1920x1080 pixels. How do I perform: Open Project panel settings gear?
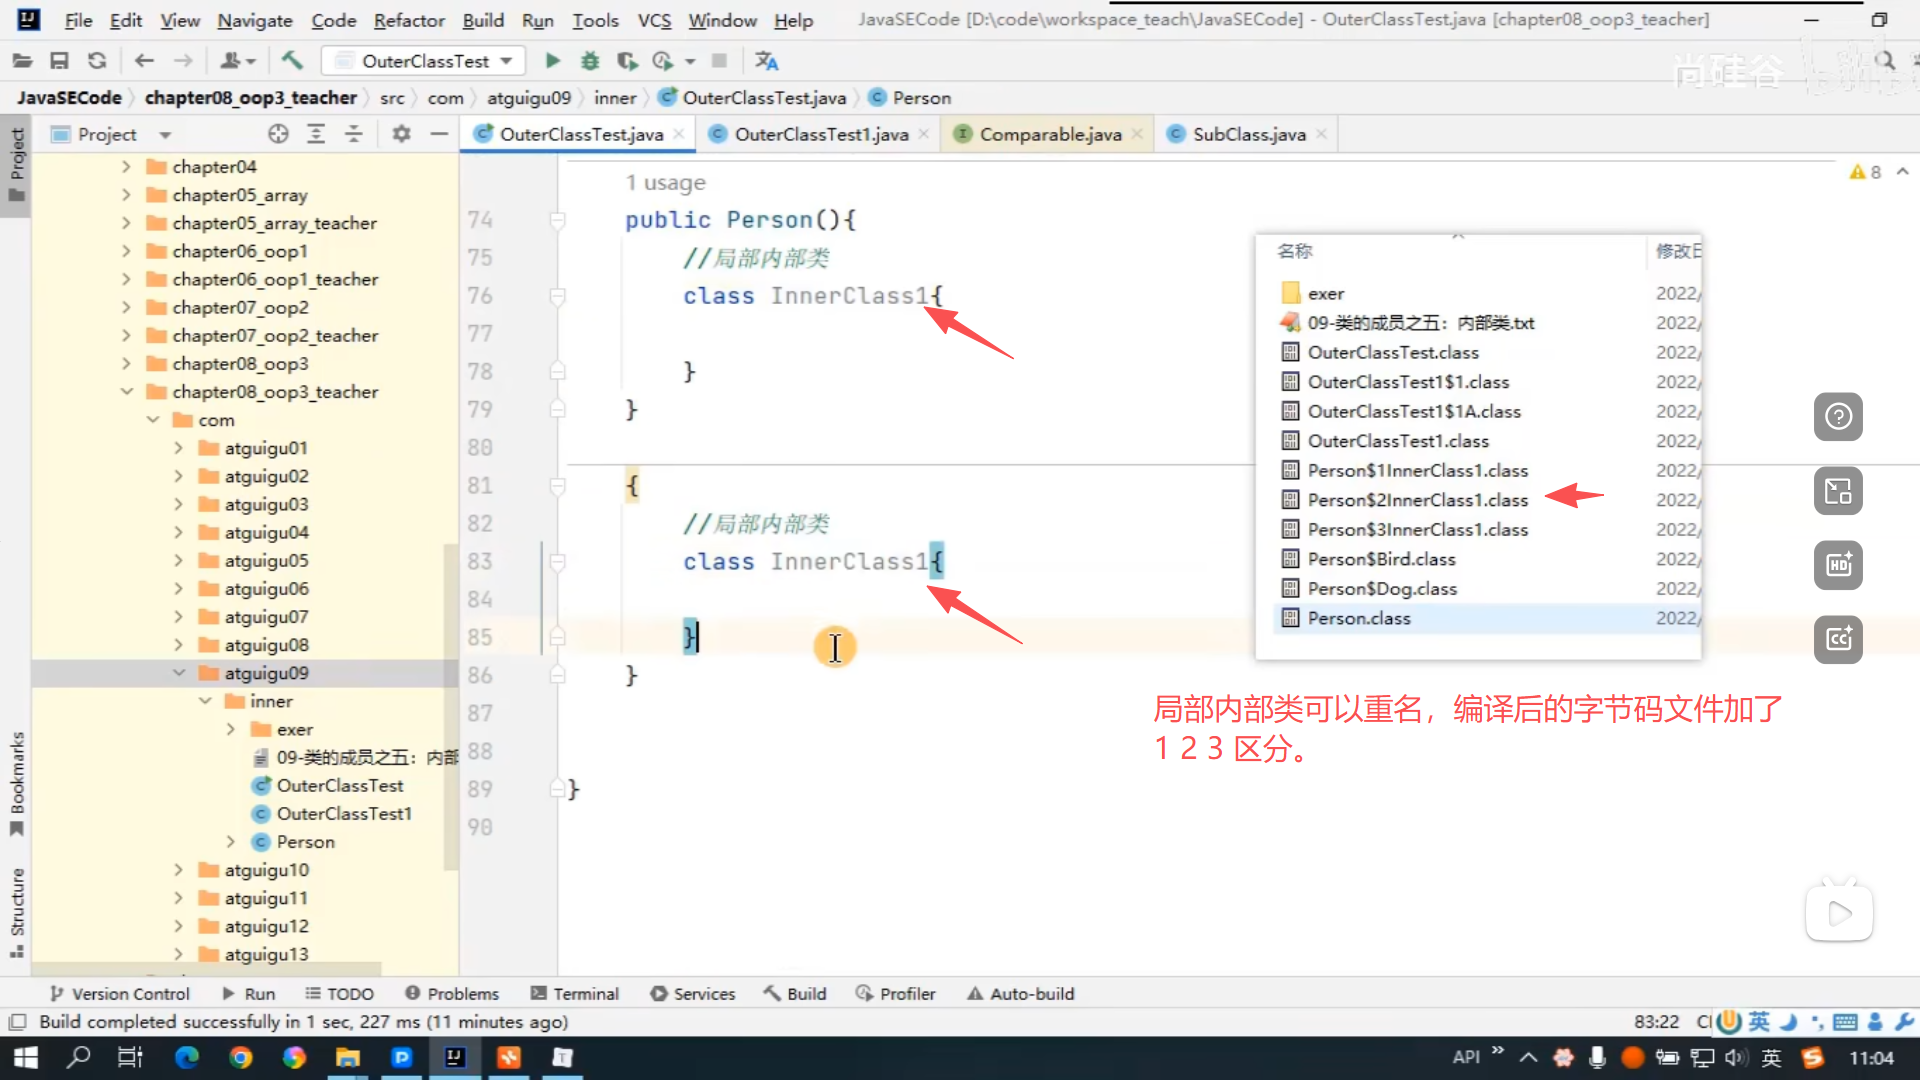coord(401,134)
